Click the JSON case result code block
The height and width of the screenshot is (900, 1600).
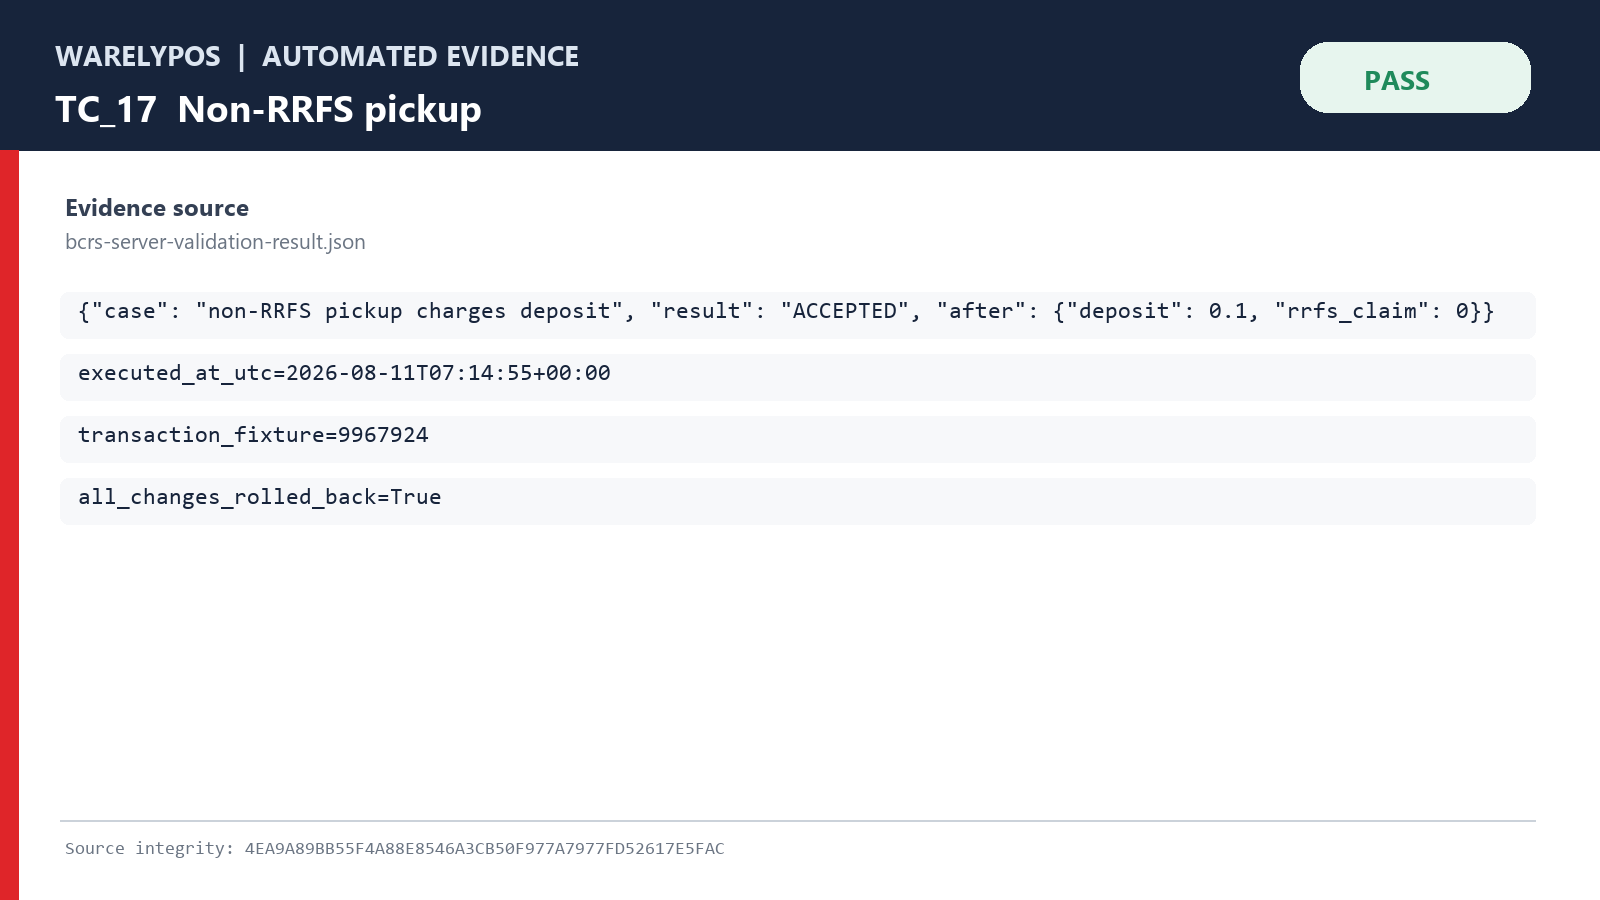tap(798, 315)
